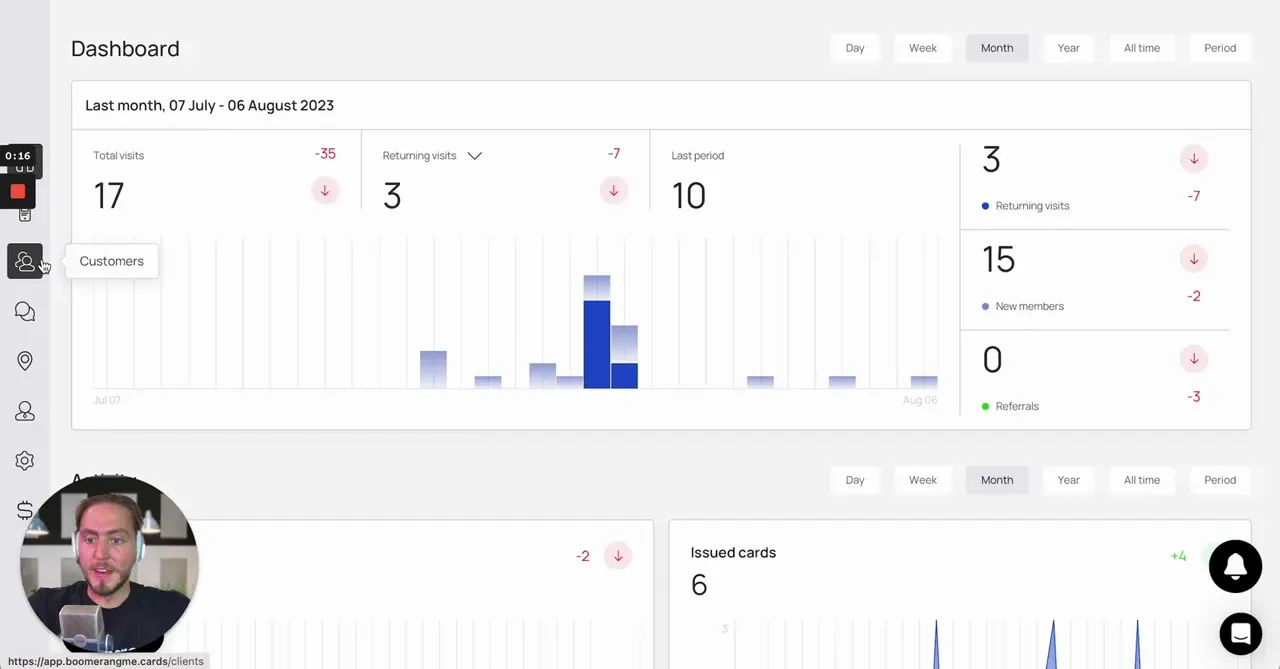Screen dimensions: 1280x669
Task: Click the Last period value 10
Action: [689, 195]
